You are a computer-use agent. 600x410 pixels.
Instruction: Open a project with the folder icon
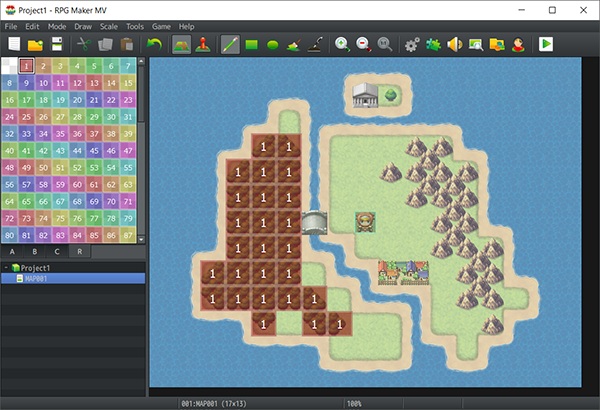click(35, 44)
